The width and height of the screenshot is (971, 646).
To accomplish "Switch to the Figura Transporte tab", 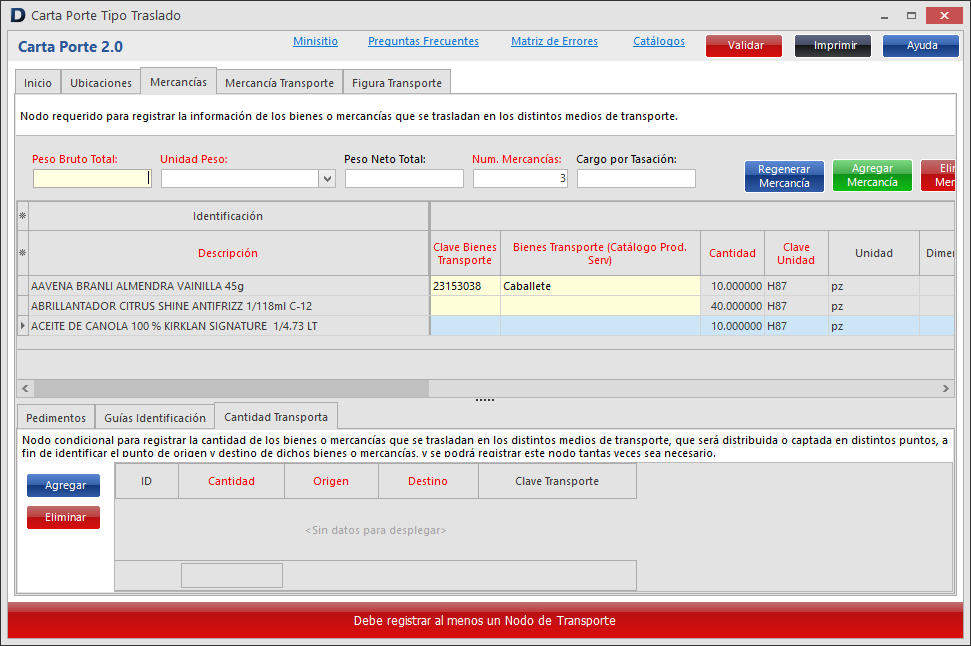I will click(396, 83).
